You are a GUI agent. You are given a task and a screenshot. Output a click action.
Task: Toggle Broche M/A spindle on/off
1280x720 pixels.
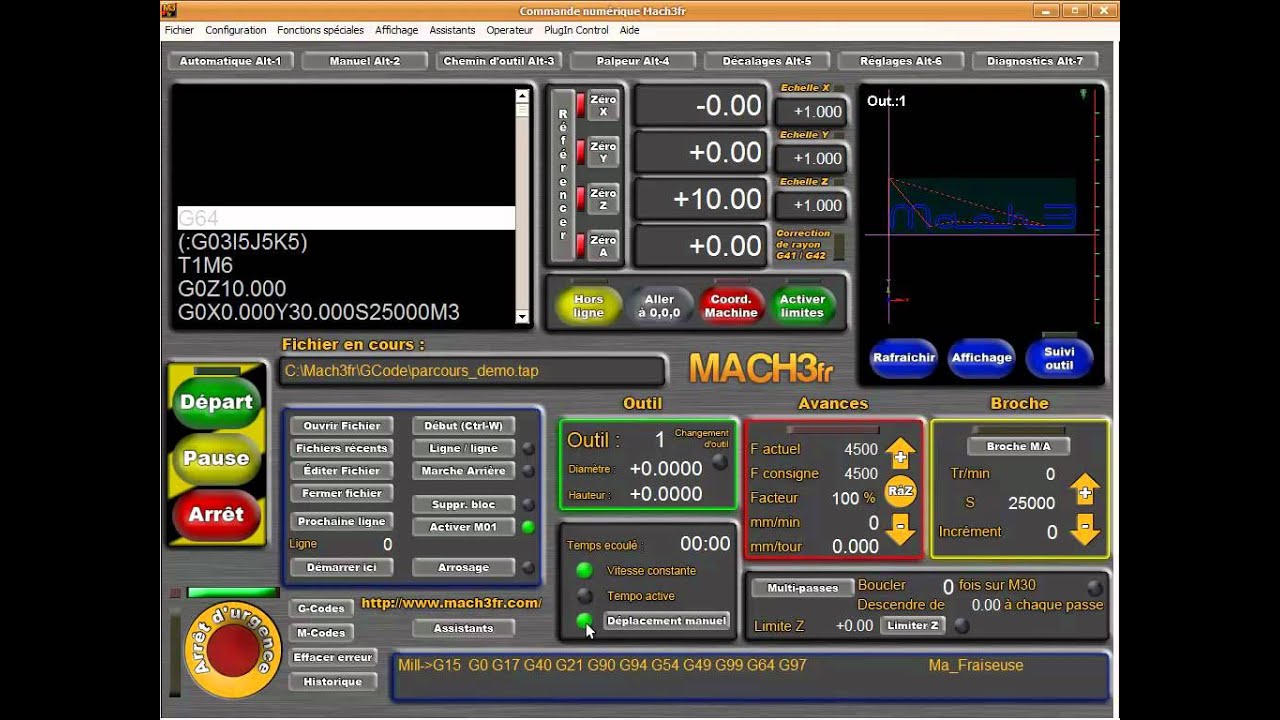tap(1018, 446)
